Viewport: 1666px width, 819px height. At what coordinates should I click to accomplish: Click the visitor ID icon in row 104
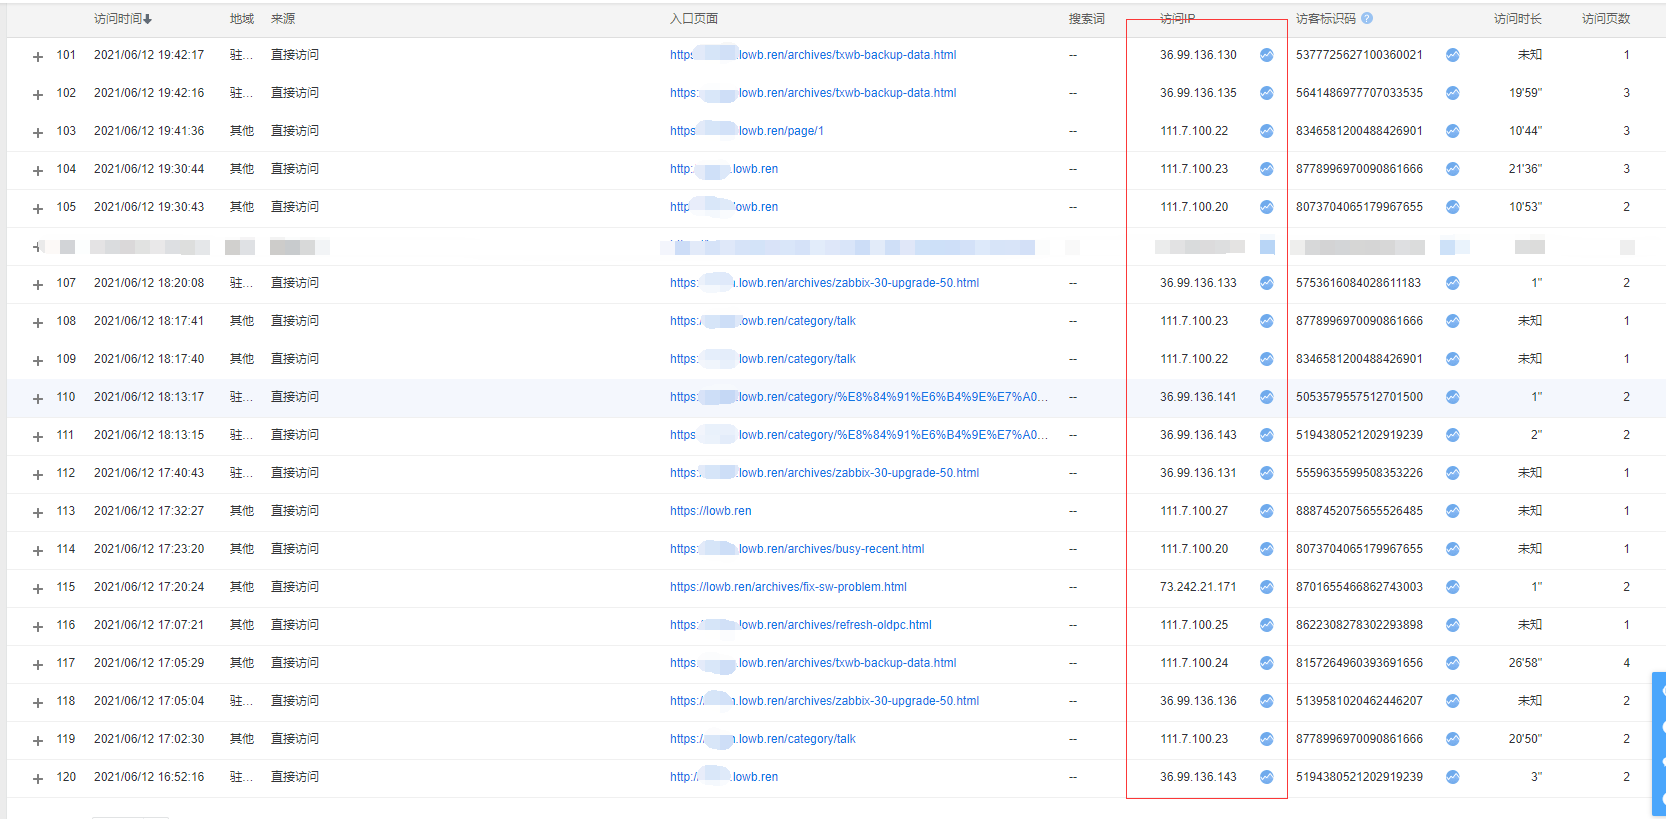coord(1452,169)
